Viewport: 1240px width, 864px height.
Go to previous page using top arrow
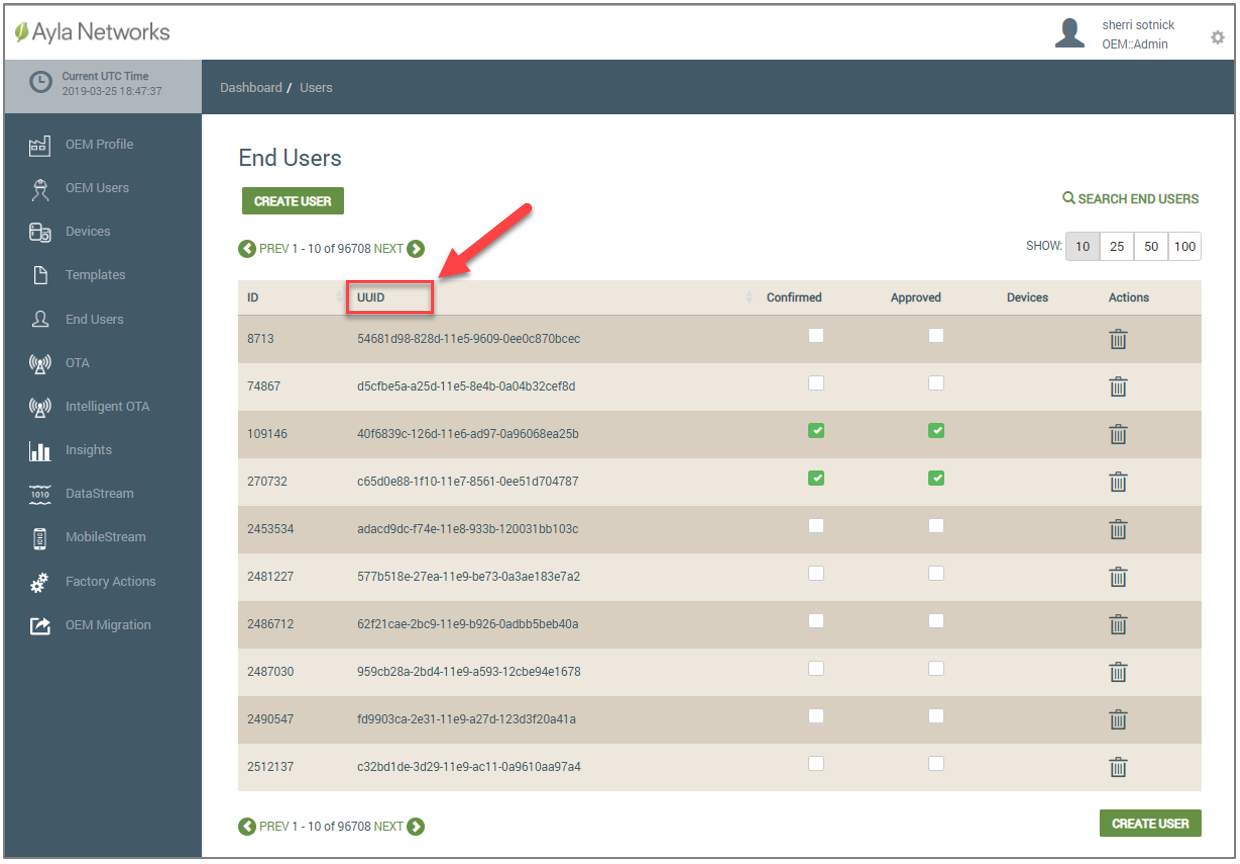(246, 249)
